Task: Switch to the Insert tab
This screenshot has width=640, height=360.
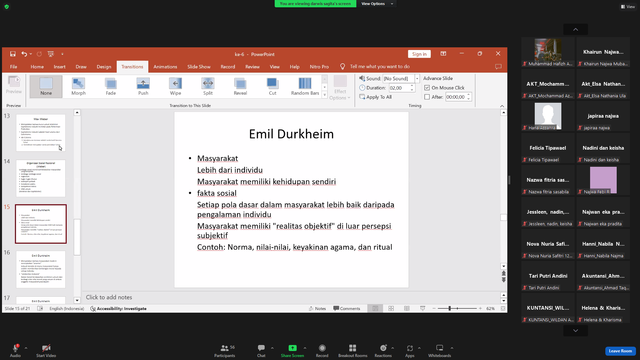Action: (x=60, y=67)
